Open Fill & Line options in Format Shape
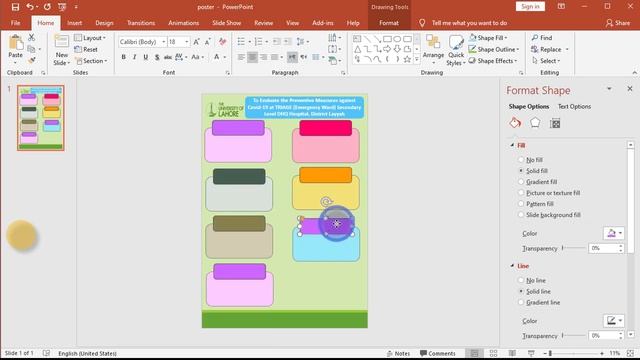This screenshot has width=640, height=360. [515, 123]
